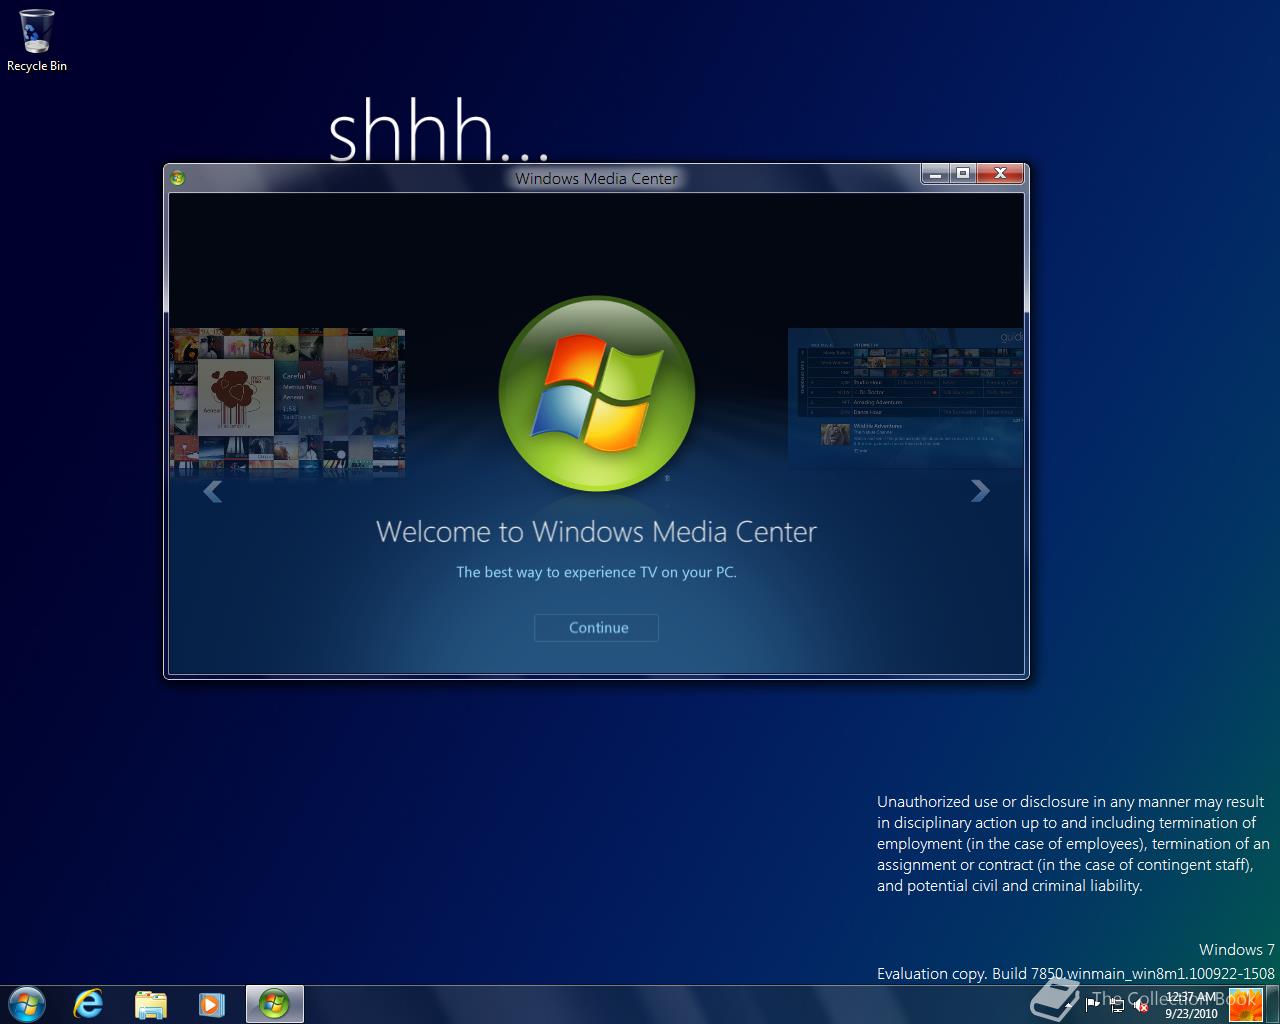Maximize the Windows Media Center window
The image size is (1280, 1024).
(963, 174)
